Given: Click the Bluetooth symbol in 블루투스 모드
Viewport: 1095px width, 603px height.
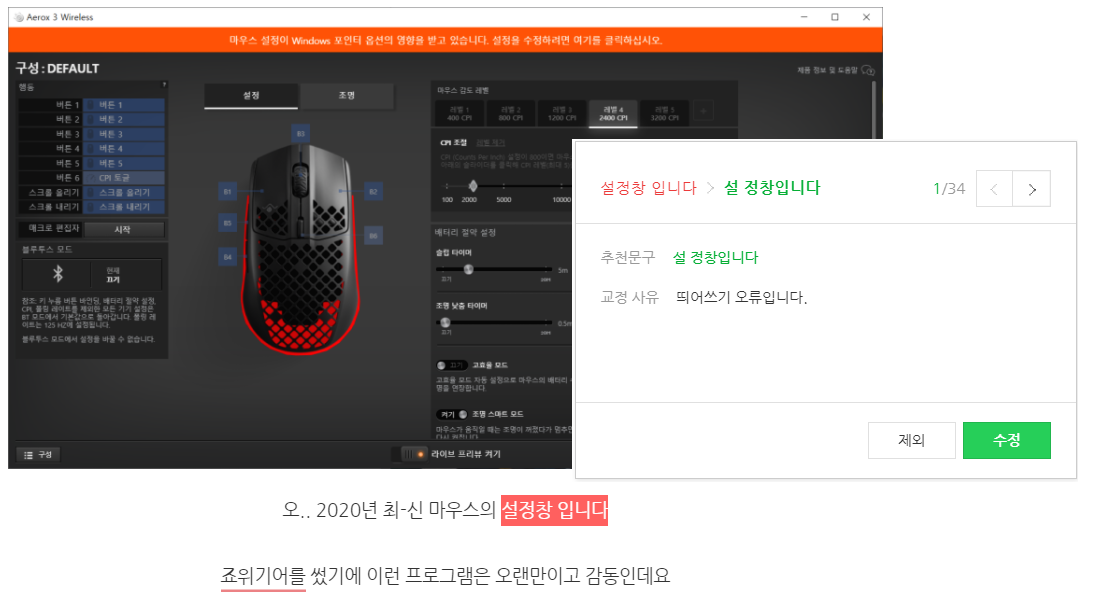Looking at the screenshot, I should (x=58, y=274).
